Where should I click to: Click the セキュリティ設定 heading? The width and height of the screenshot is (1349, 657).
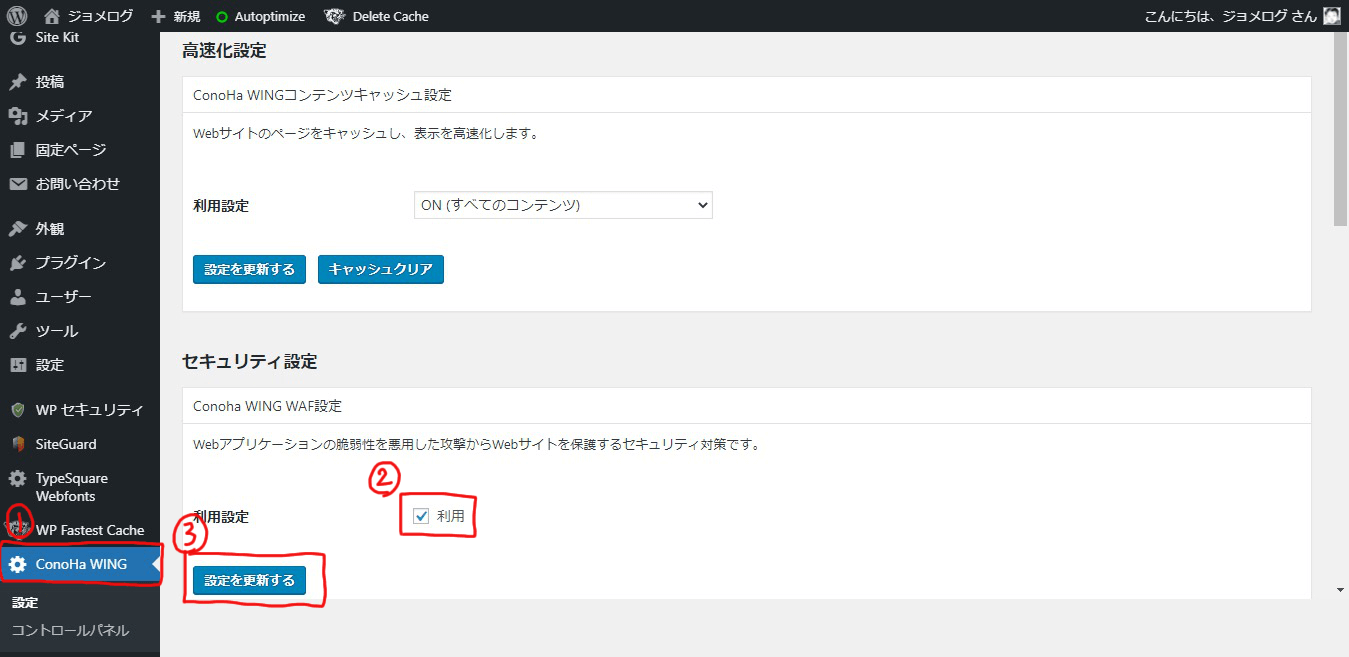point(250,361)
